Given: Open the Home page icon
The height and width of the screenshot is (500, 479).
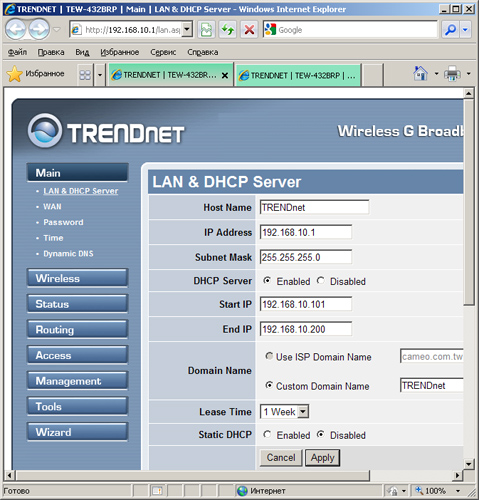Looking at the screenshot, I should pos(420,73).
